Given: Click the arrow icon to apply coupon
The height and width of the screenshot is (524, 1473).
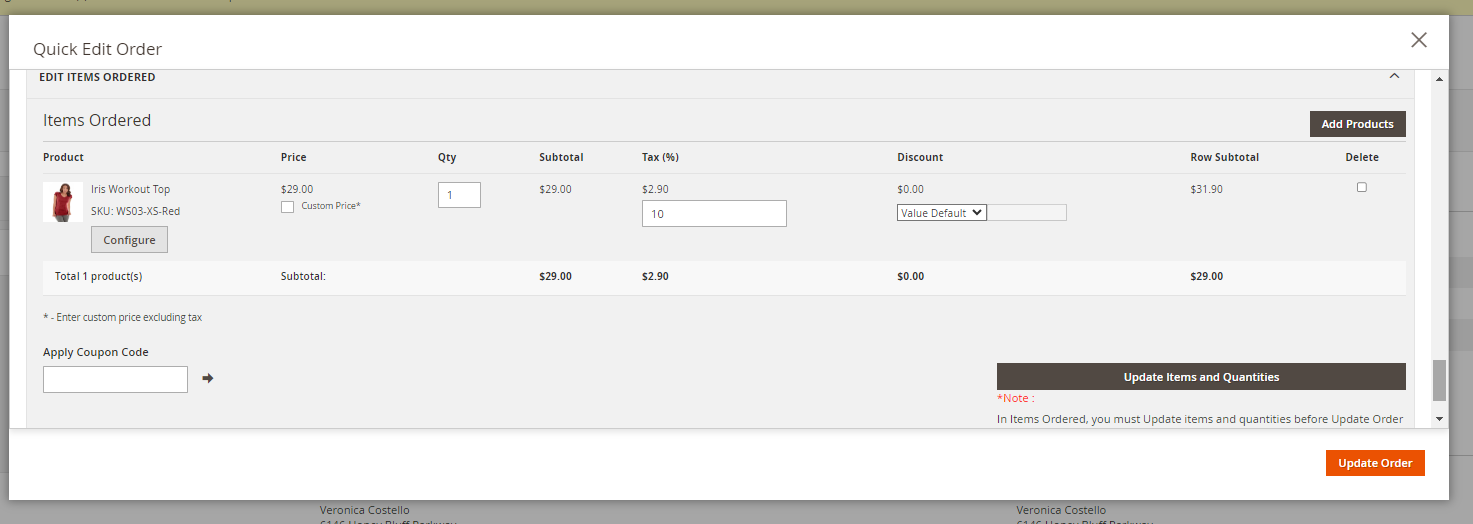Looking at the screenshot, I should pos(208,378).
